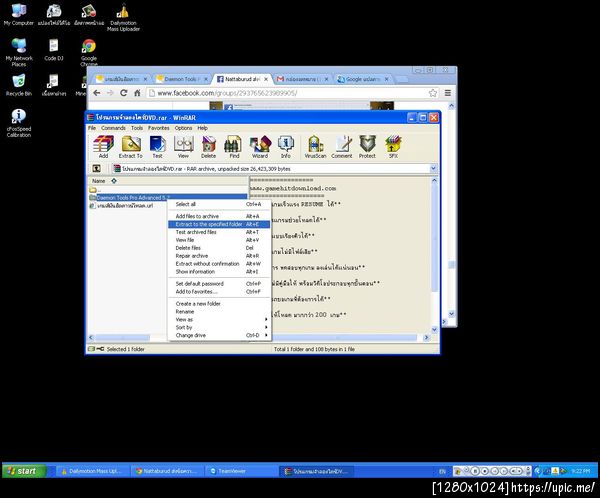Image resolution: width=600 pixels, height=498 pixels.
Task: Select the .url file row in WinRAR list
Action: pos(121,206)
